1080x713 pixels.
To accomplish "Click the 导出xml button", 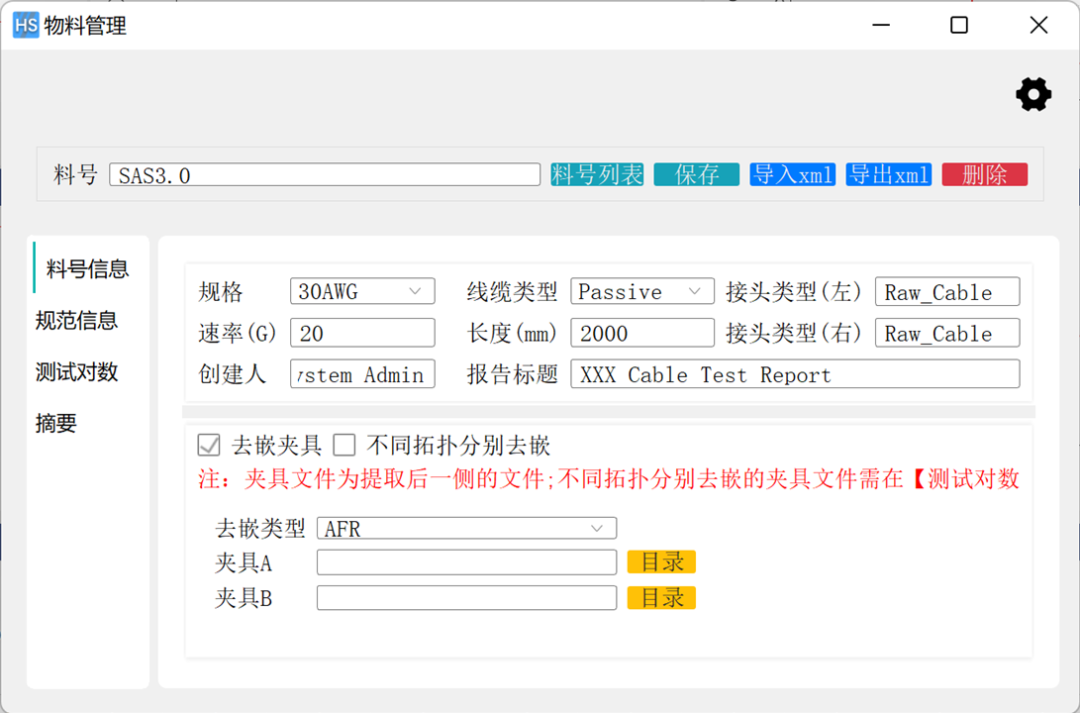I will click(x=888, y=175).
